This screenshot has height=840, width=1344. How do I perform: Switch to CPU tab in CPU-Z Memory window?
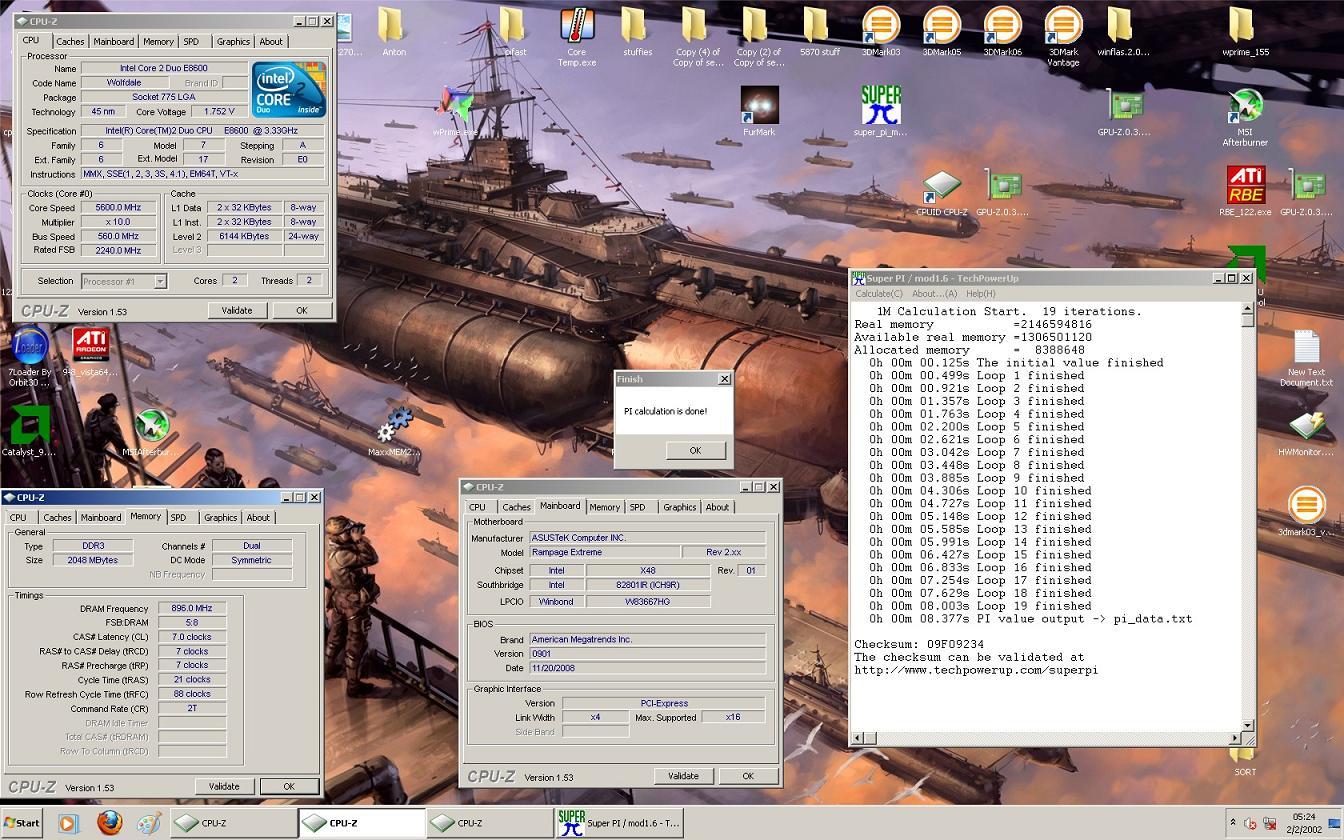coord(18,517)
